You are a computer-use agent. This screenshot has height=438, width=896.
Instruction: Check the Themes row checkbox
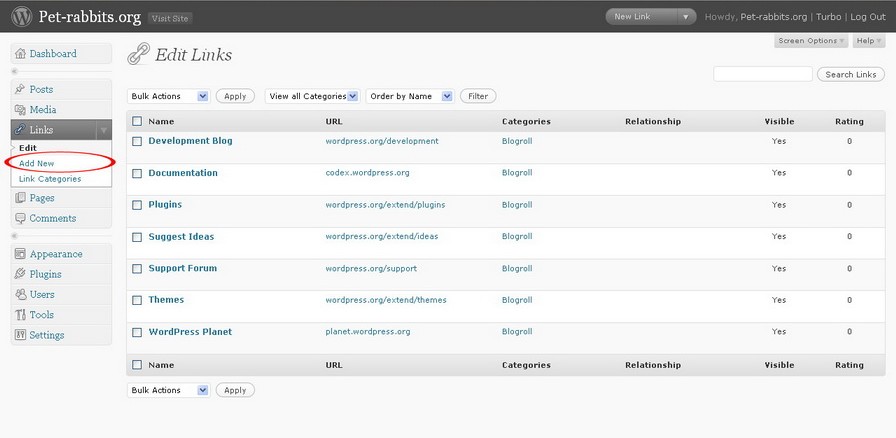(137, 300)
